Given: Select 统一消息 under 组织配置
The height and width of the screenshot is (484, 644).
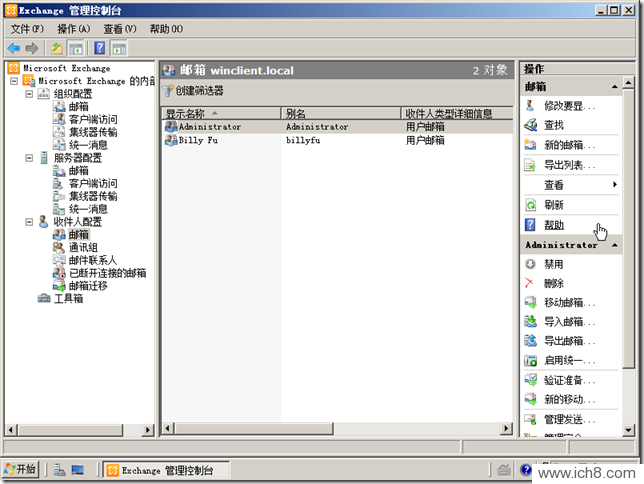Looking at the screenshot, I should 88,145.
